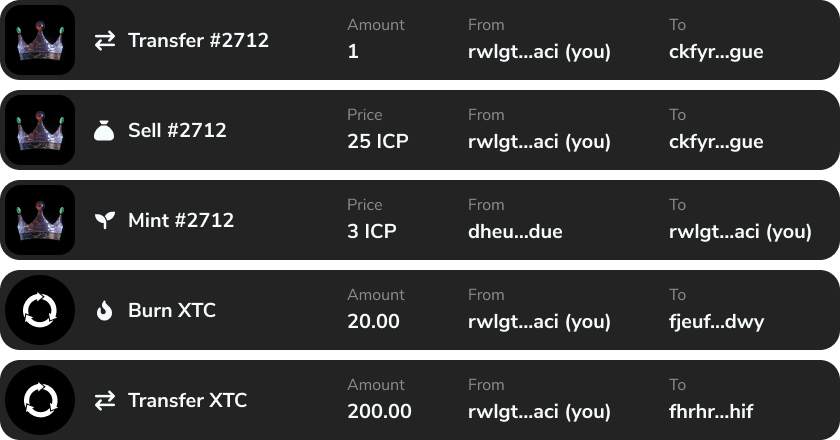
Task: Click the swap arrows icon beside Transfer XTC
Action: click(105, 400)
